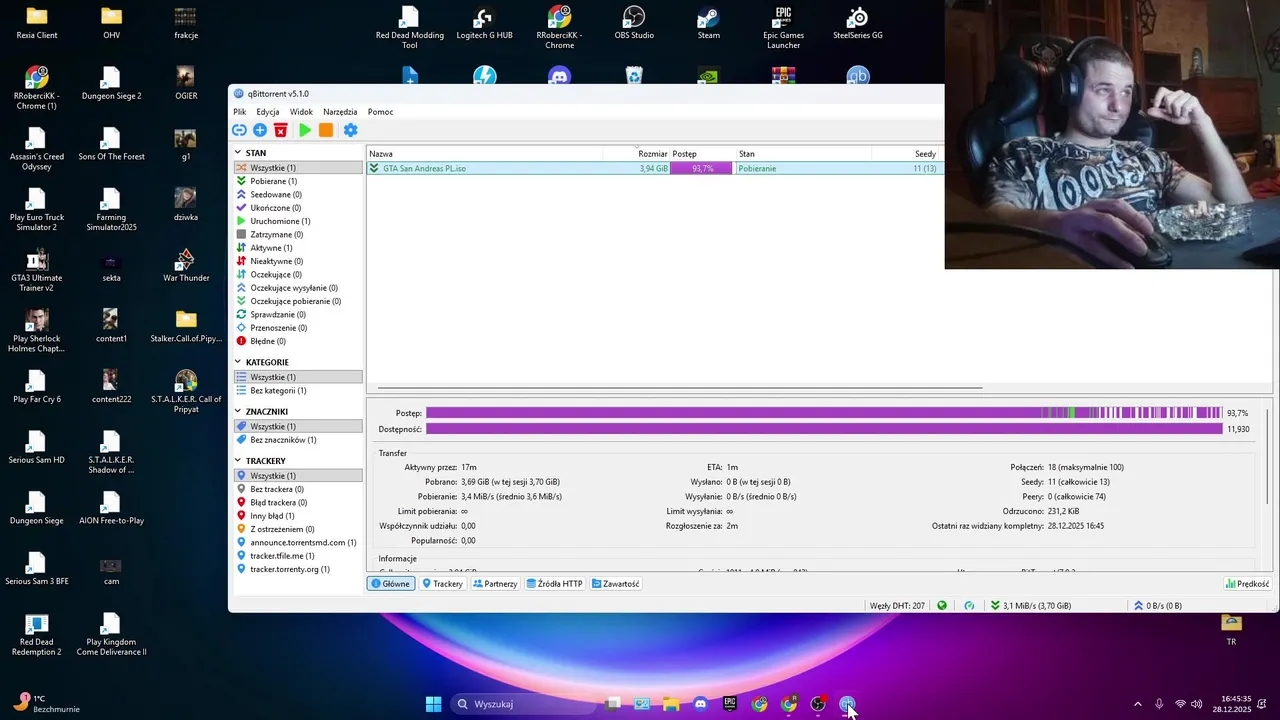
Task: Select Bez kategorii (1) filter
Action: click(x=298, y=390)
